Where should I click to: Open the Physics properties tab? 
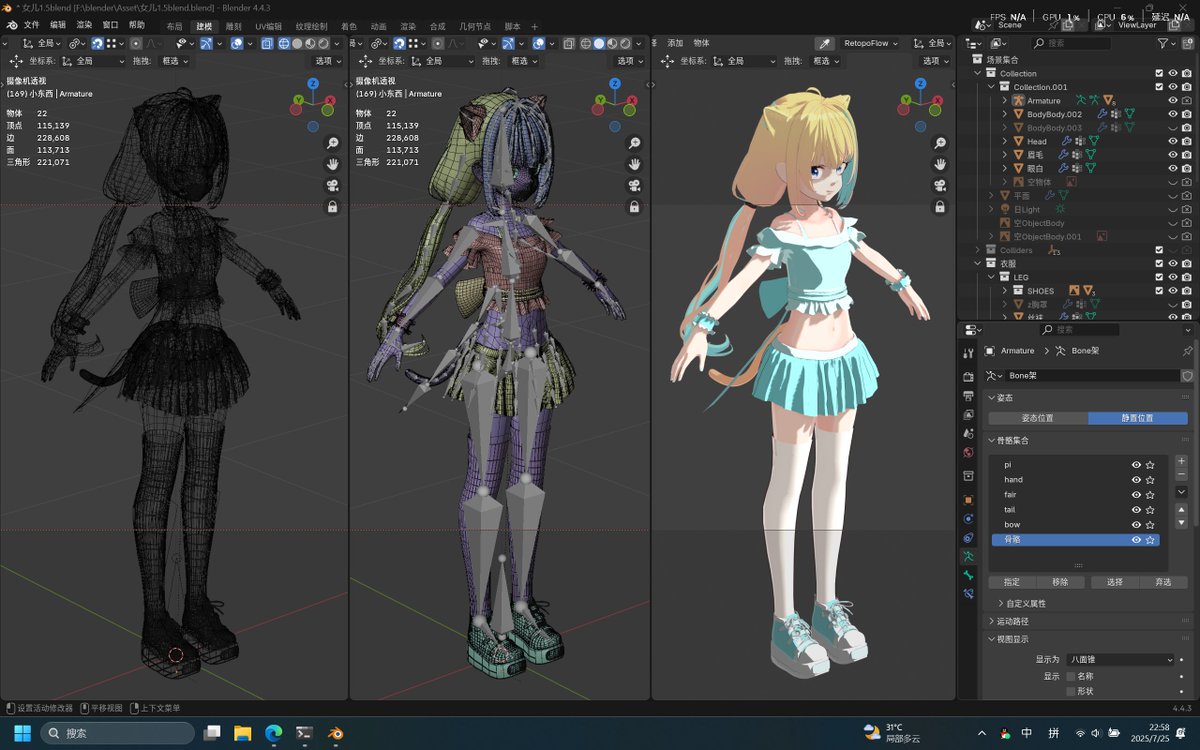pos(968,518)
